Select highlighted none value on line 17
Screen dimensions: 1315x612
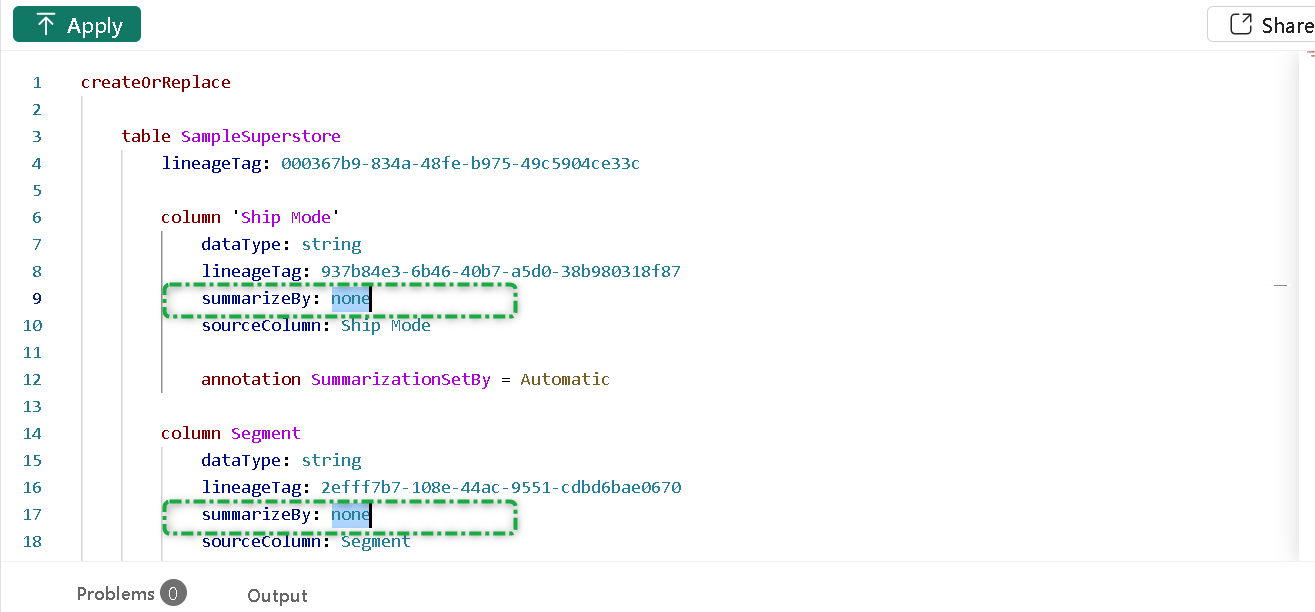350,514
